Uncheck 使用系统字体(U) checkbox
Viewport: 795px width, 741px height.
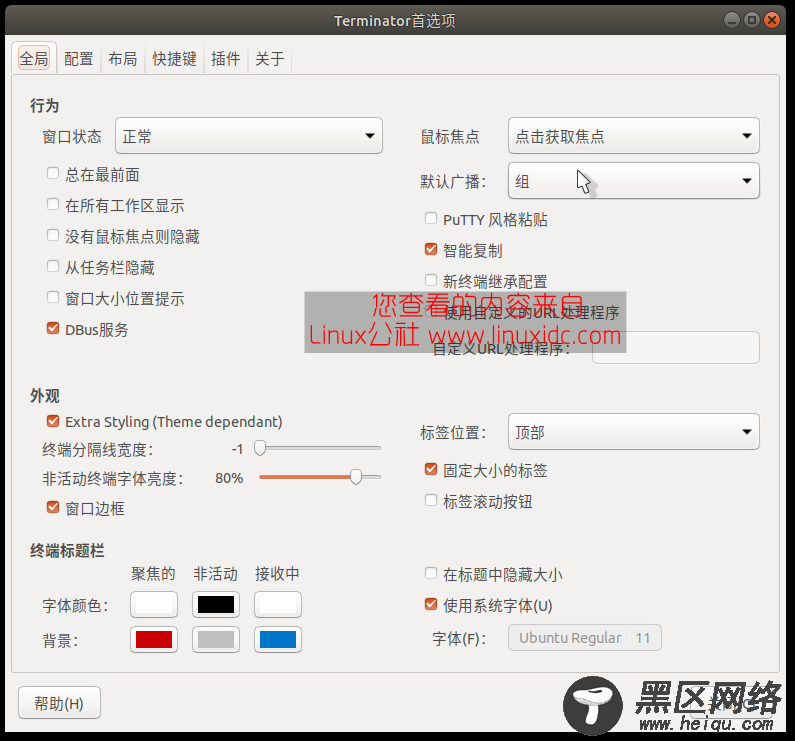tap(430, 605)
